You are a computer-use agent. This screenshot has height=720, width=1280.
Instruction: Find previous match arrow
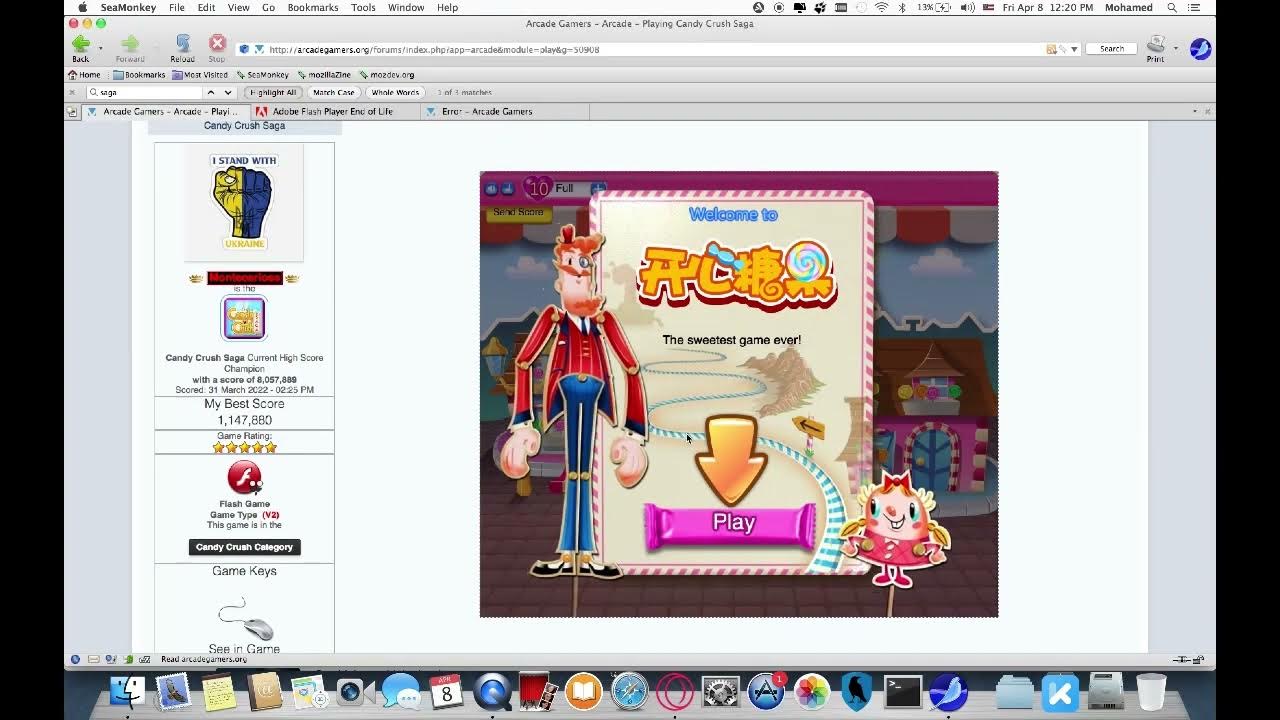[211, 92]
